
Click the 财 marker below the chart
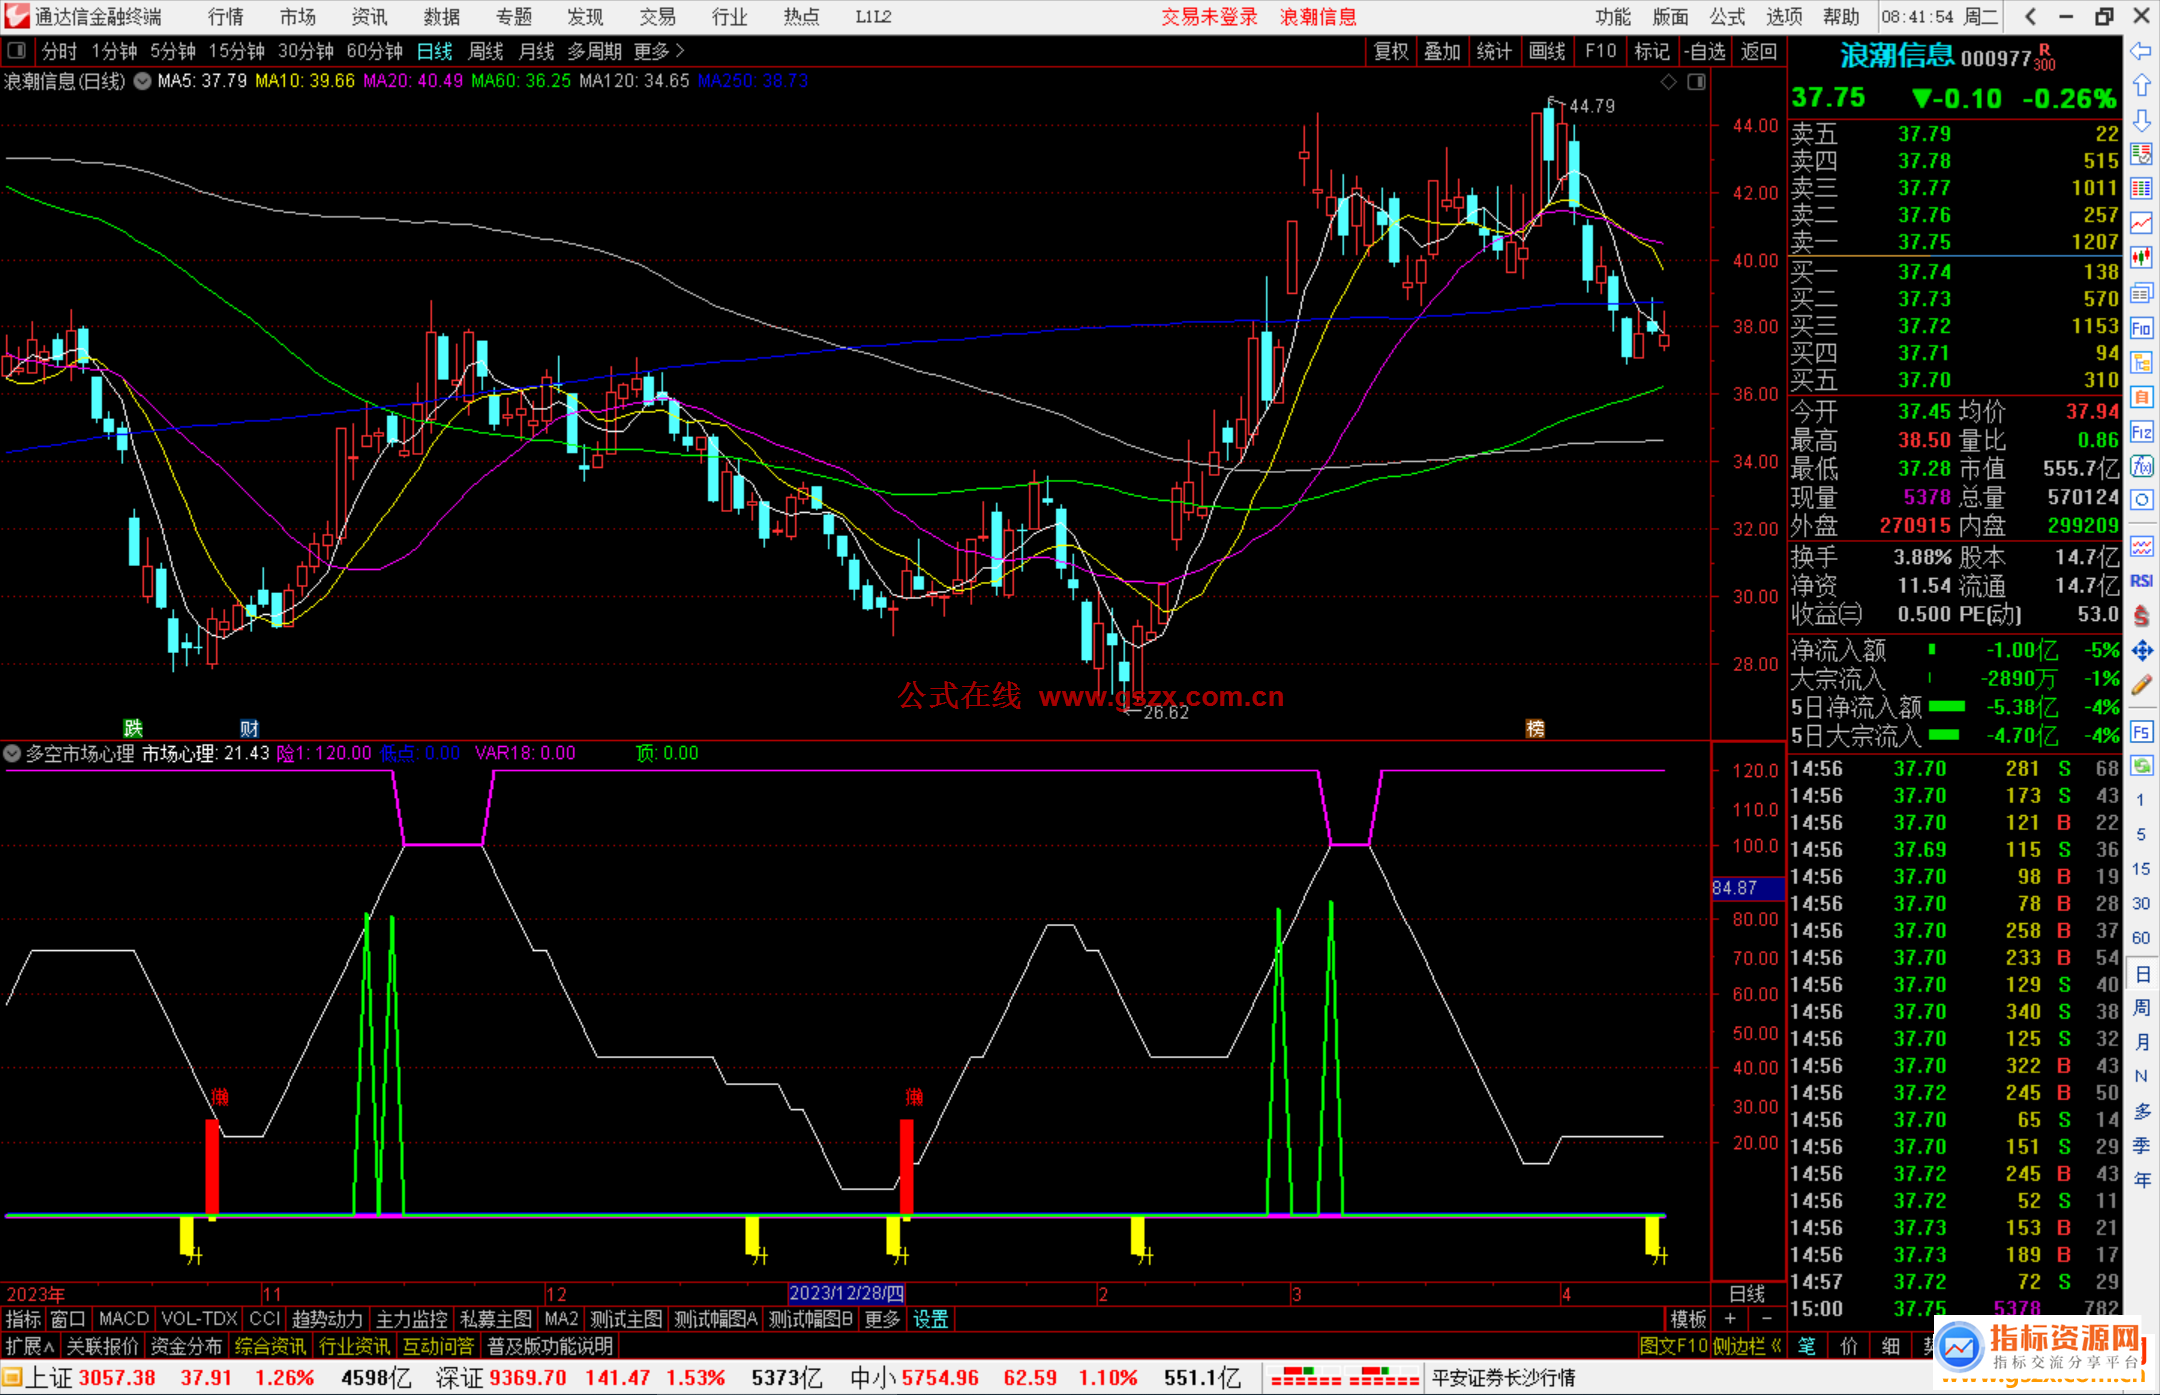click(x=249, y=728)
